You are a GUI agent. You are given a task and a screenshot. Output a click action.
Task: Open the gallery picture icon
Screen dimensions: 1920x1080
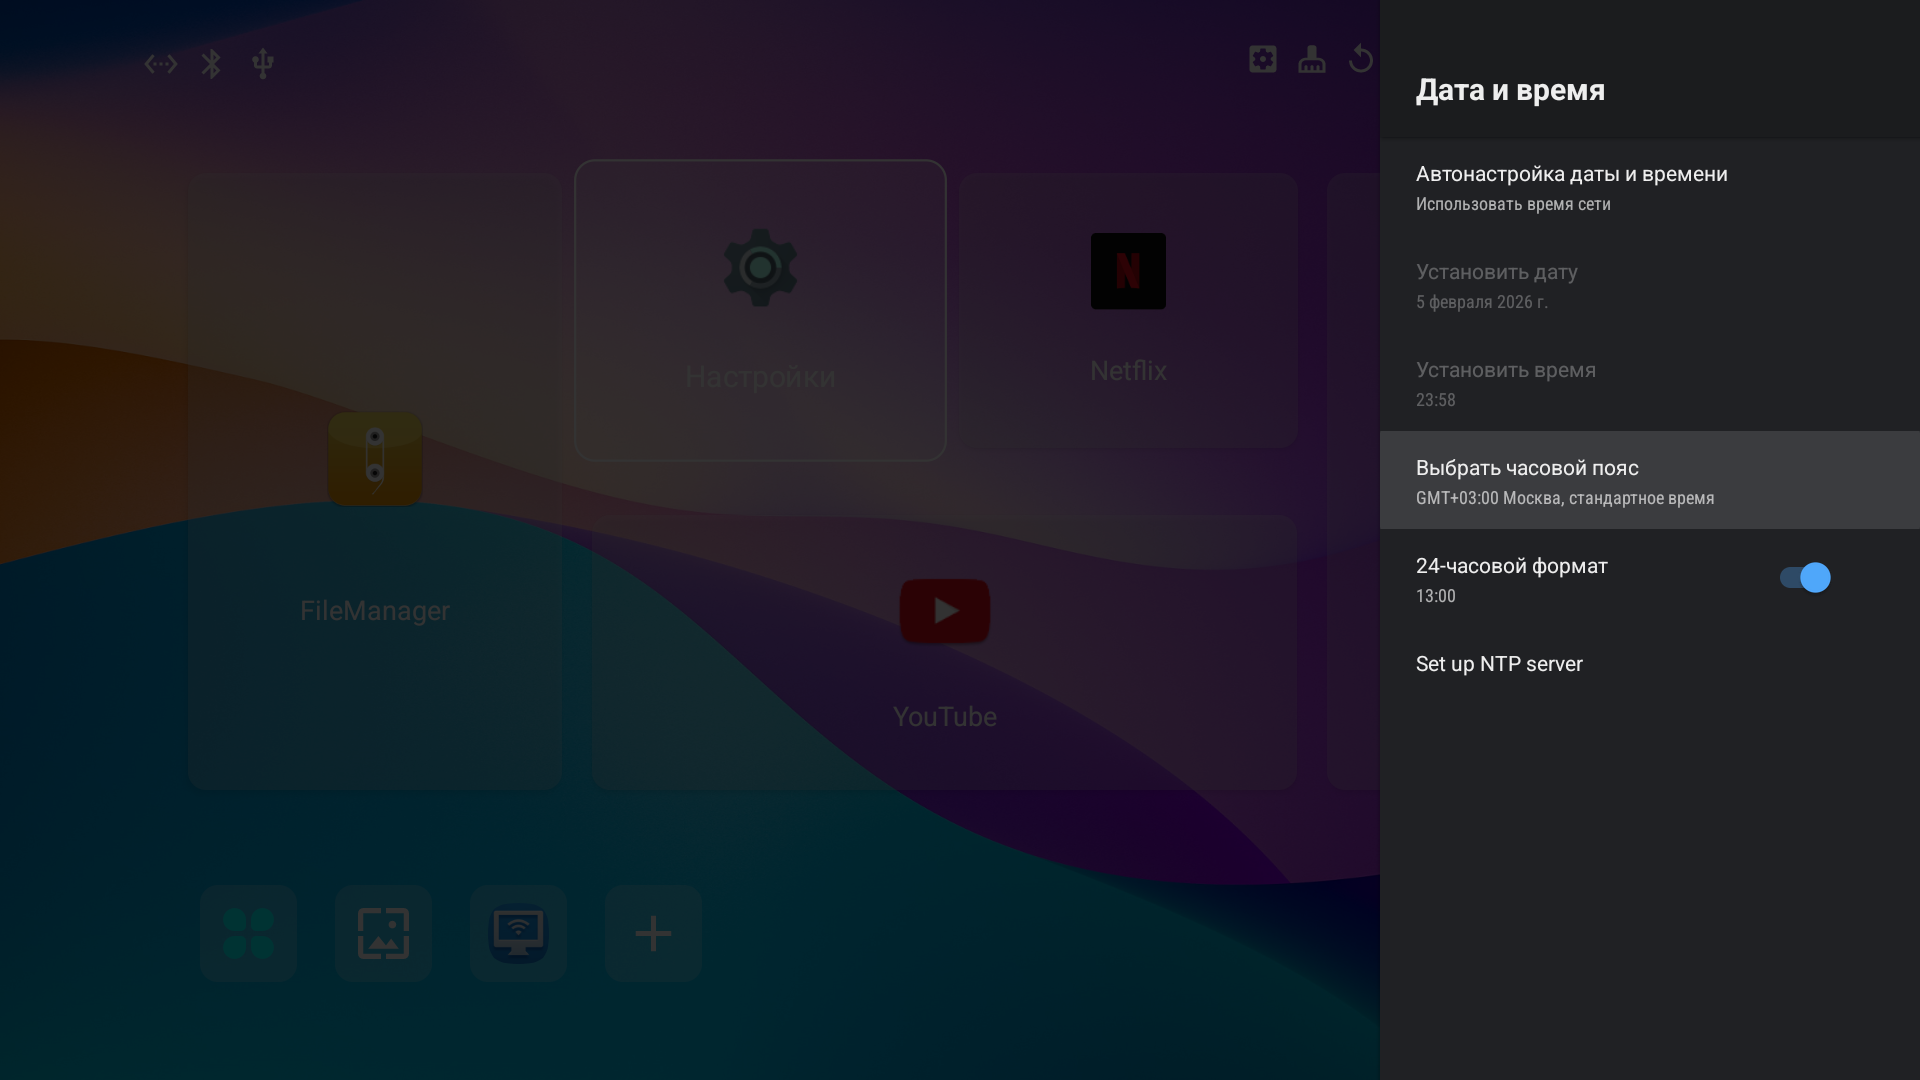pos(383,933)
